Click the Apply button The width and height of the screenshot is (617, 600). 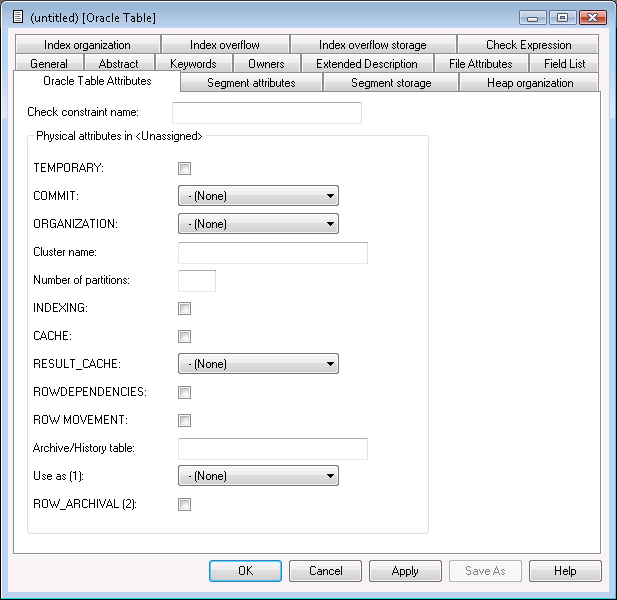tap(405, 571)
